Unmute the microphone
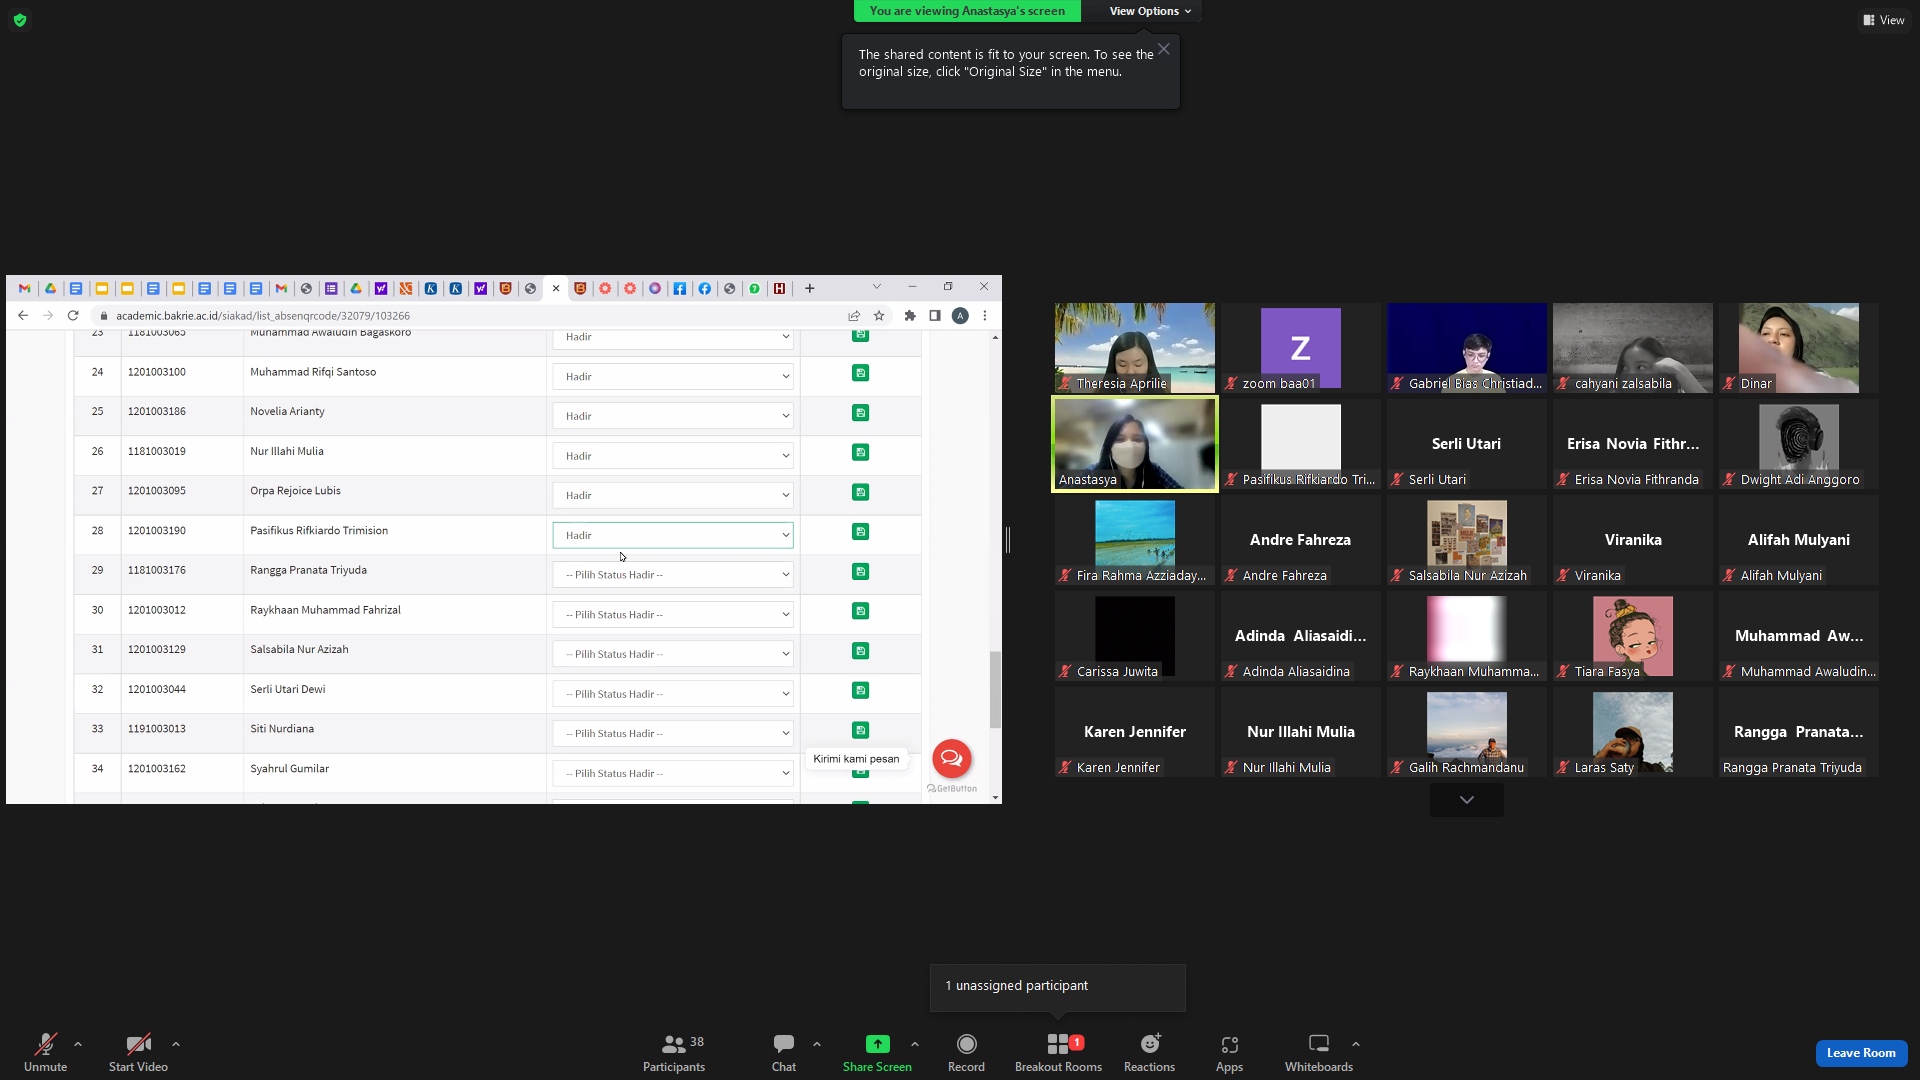The width and height of the screenshot is (1920, 1080). click(x=46, y=1053)
